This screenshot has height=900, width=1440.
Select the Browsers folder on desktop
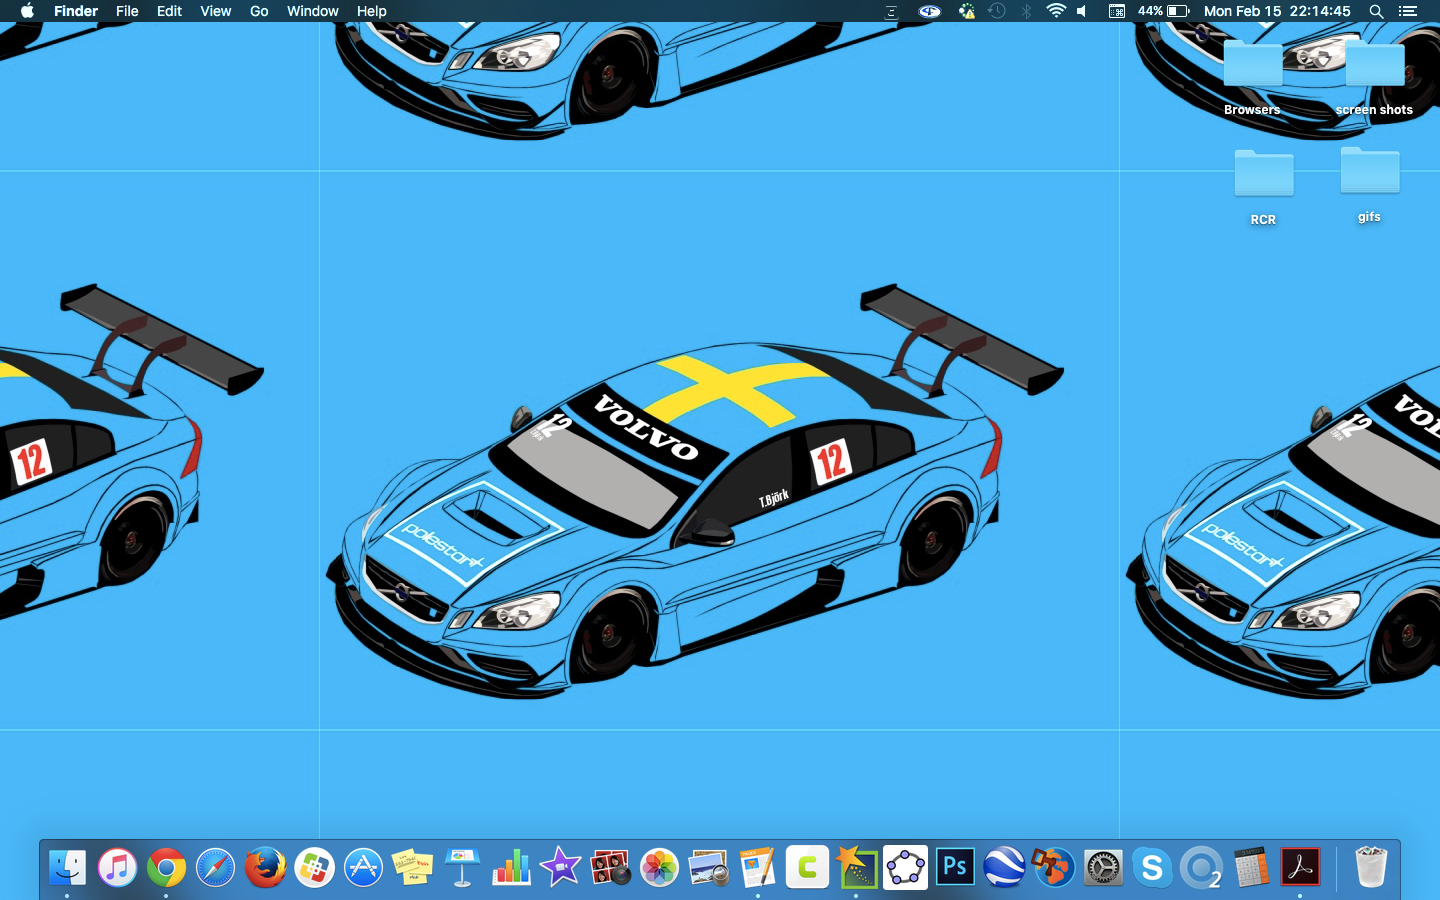click(x=1252, y=79)
